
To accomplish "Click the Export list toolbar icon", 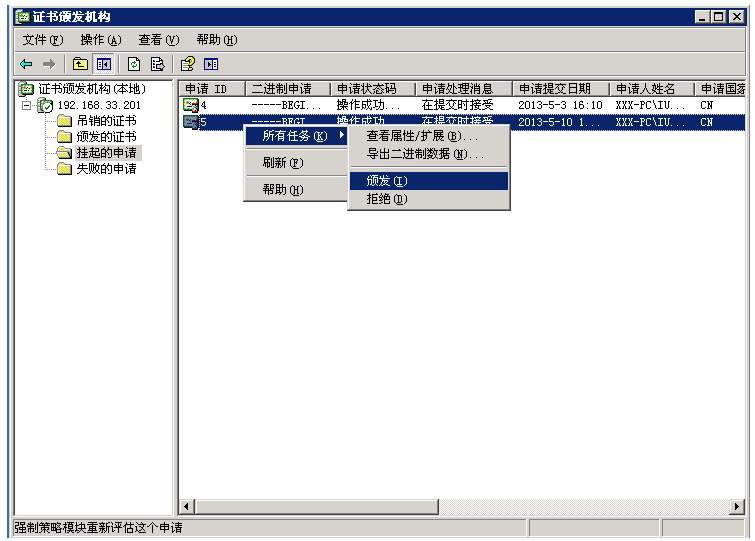I will (157, 64).
